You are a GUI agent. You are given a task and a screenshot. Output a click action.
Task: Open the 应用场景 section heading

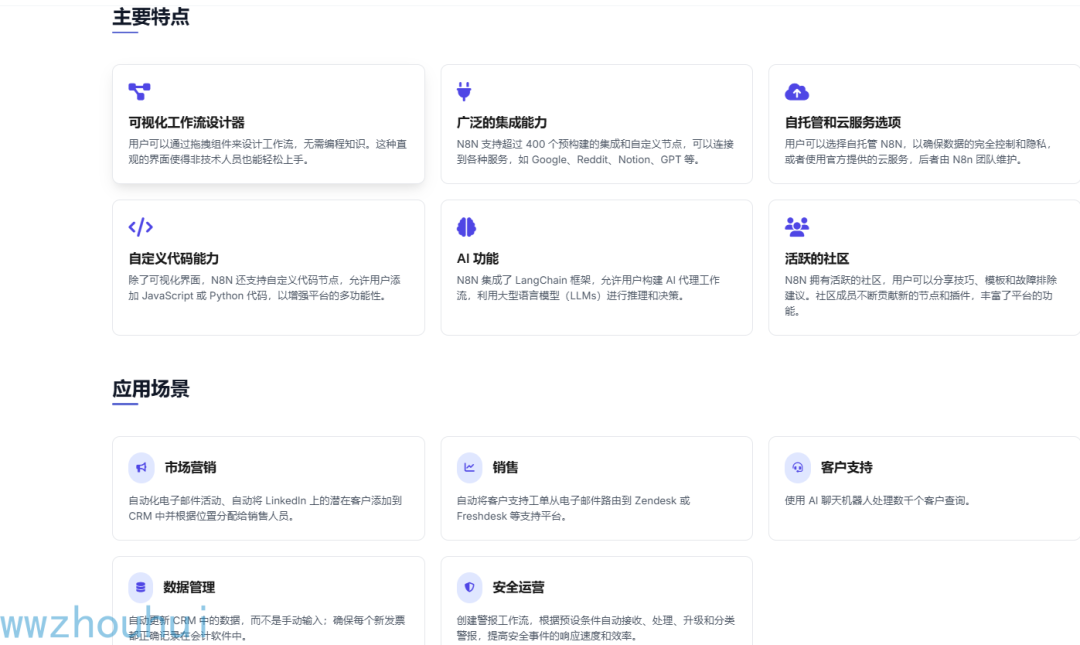pos(151,389)
